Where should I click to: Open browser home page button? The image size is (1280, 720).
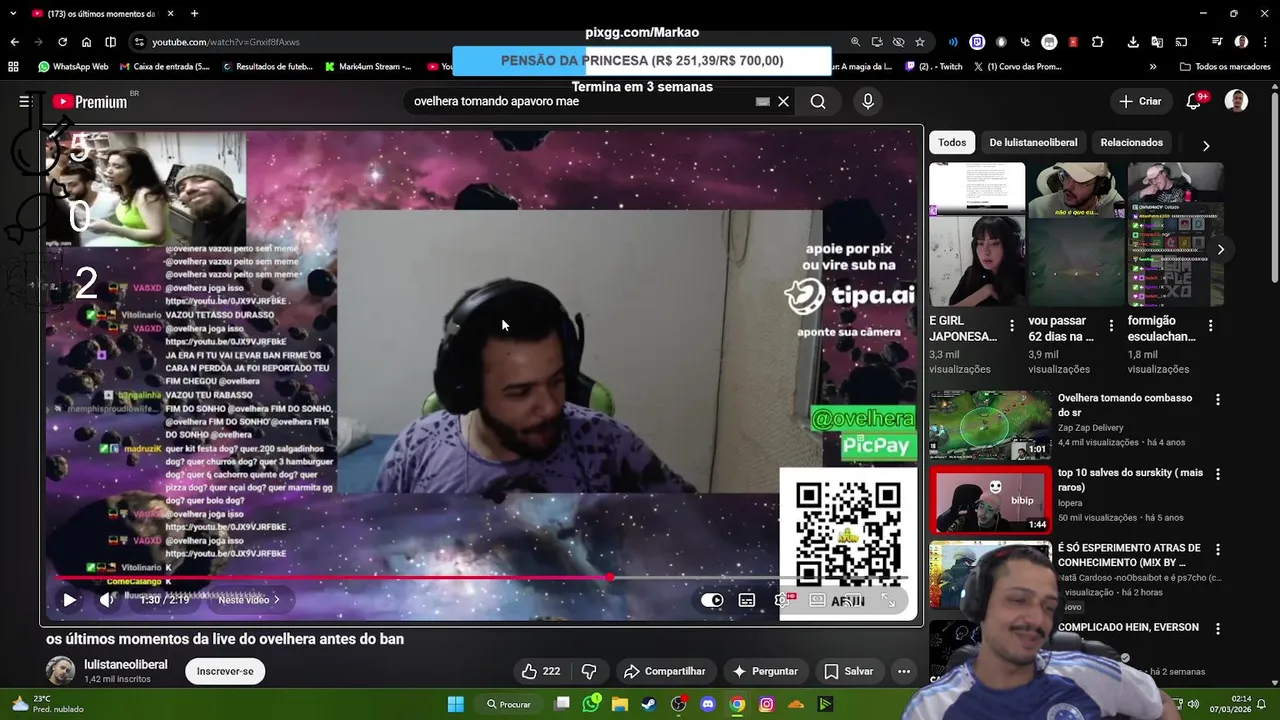(x=86, y=42)
